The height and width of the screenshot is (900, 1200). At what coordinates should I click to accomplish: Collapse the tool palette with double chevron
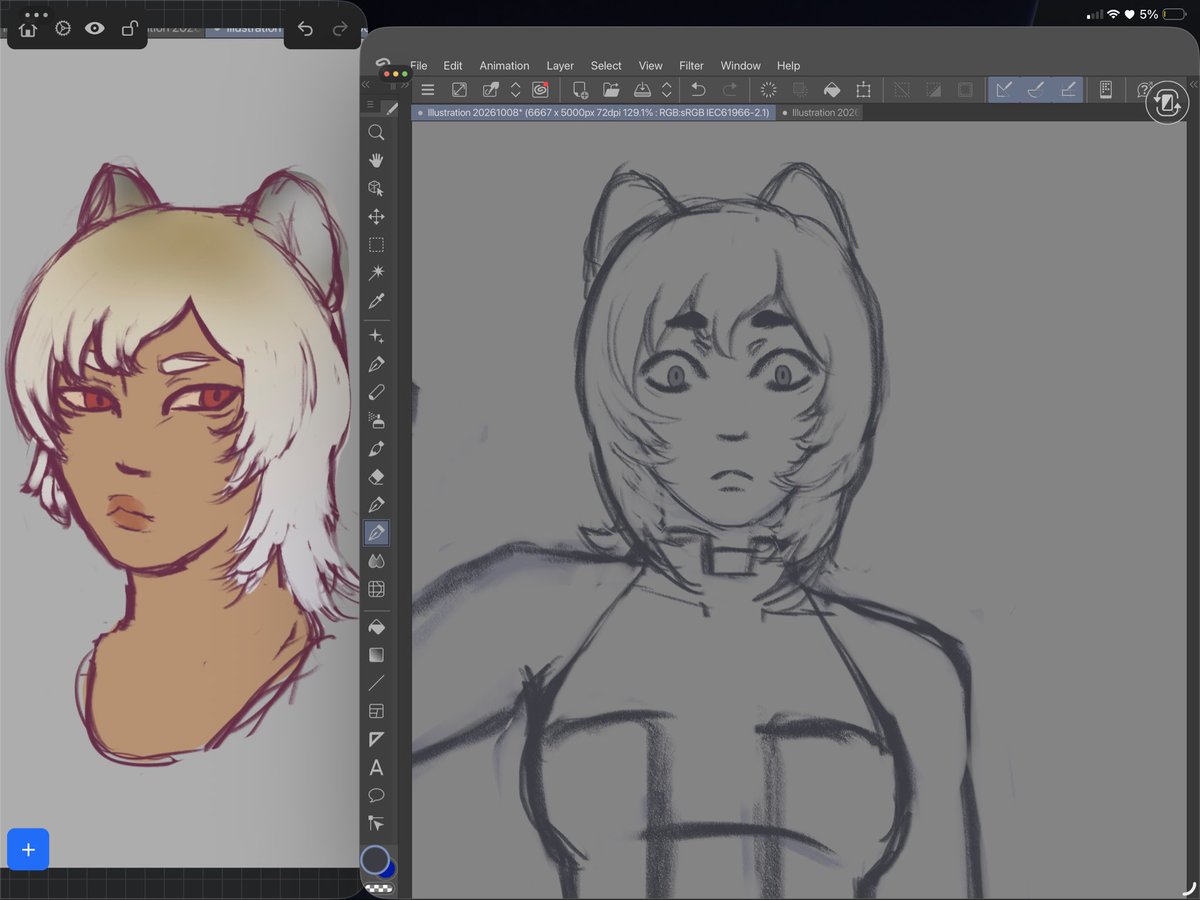(366, 86)
